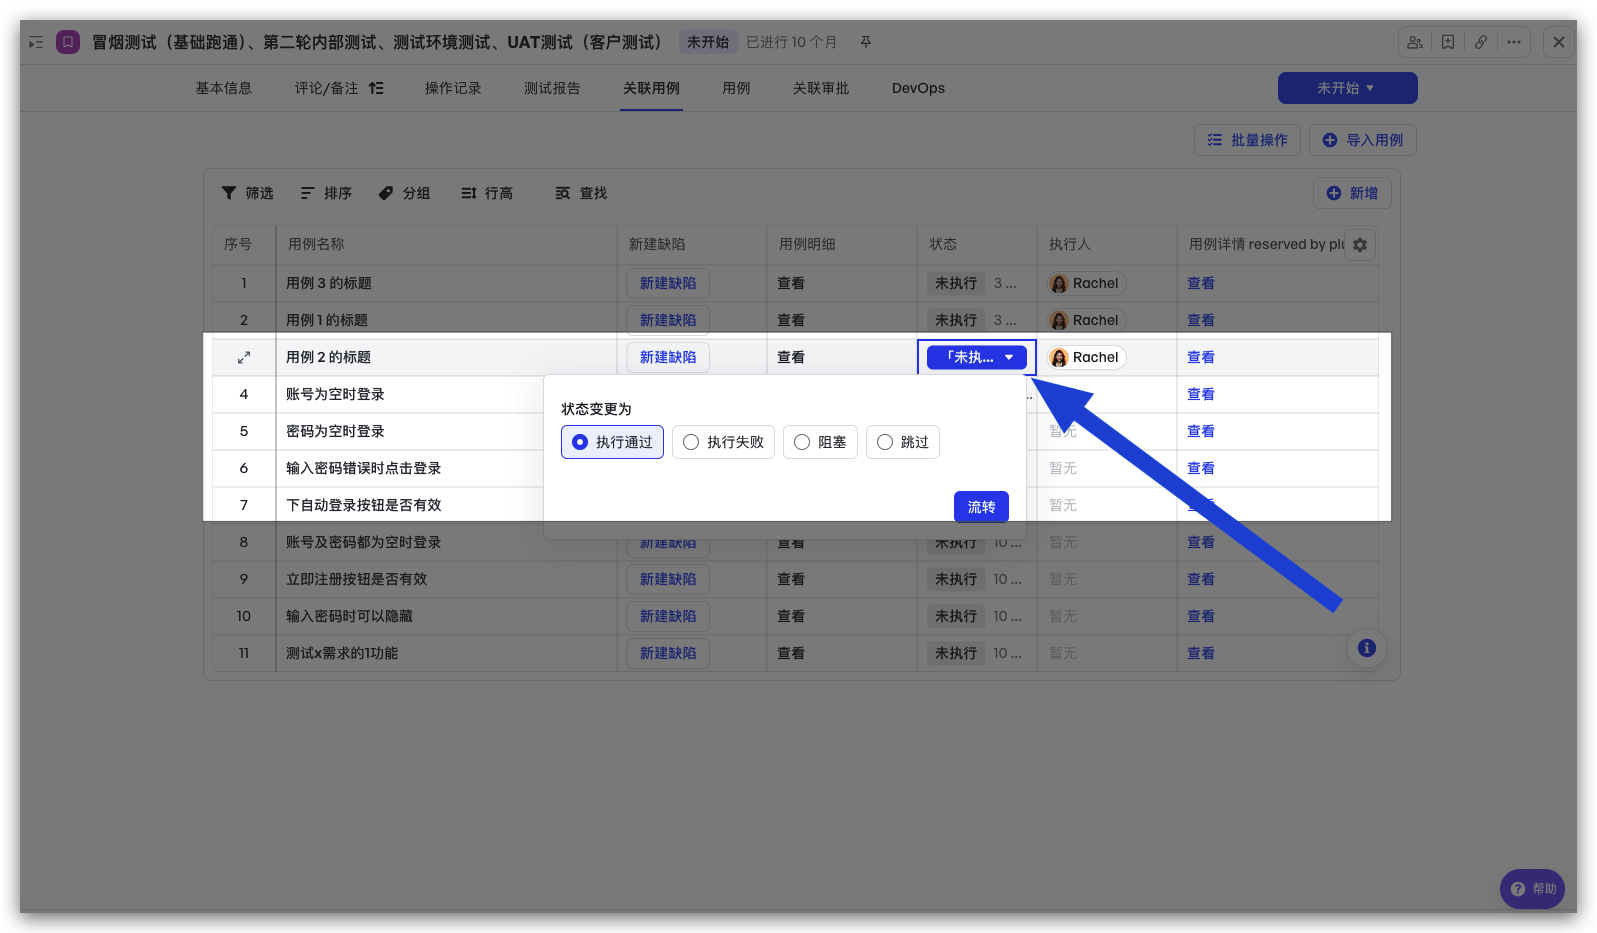Switch to DevOps tab
1597x933 pixels.
(x=918, y=88)
